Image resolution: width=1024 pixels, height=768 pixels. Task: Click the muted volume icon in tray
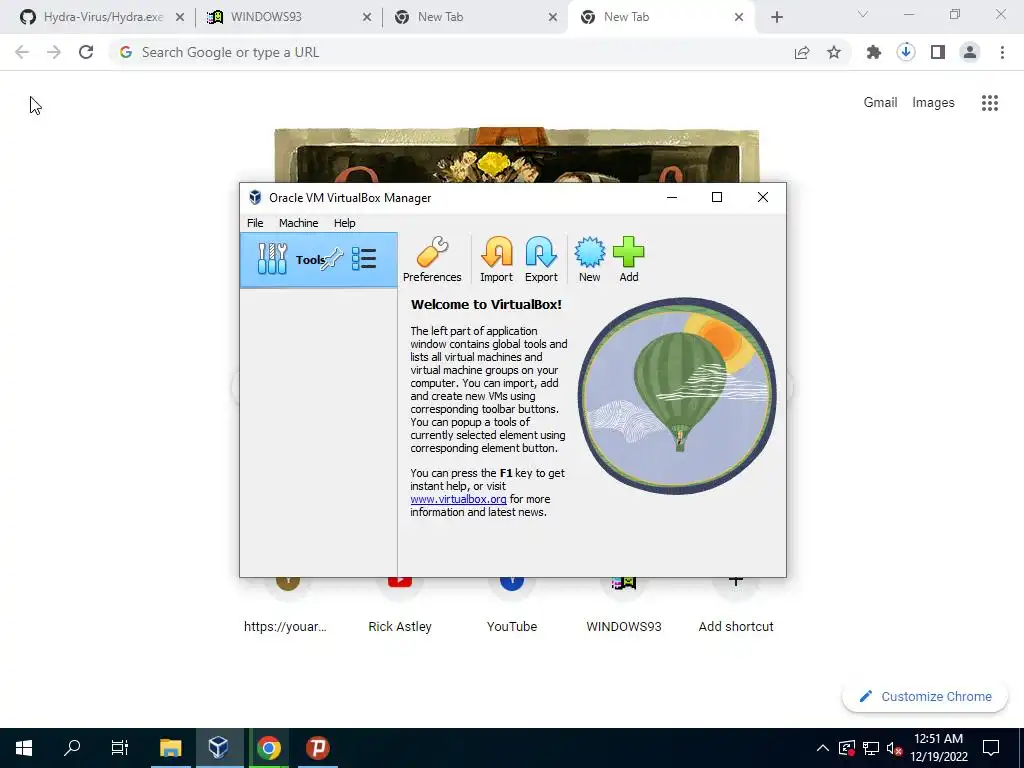point(894,748)
